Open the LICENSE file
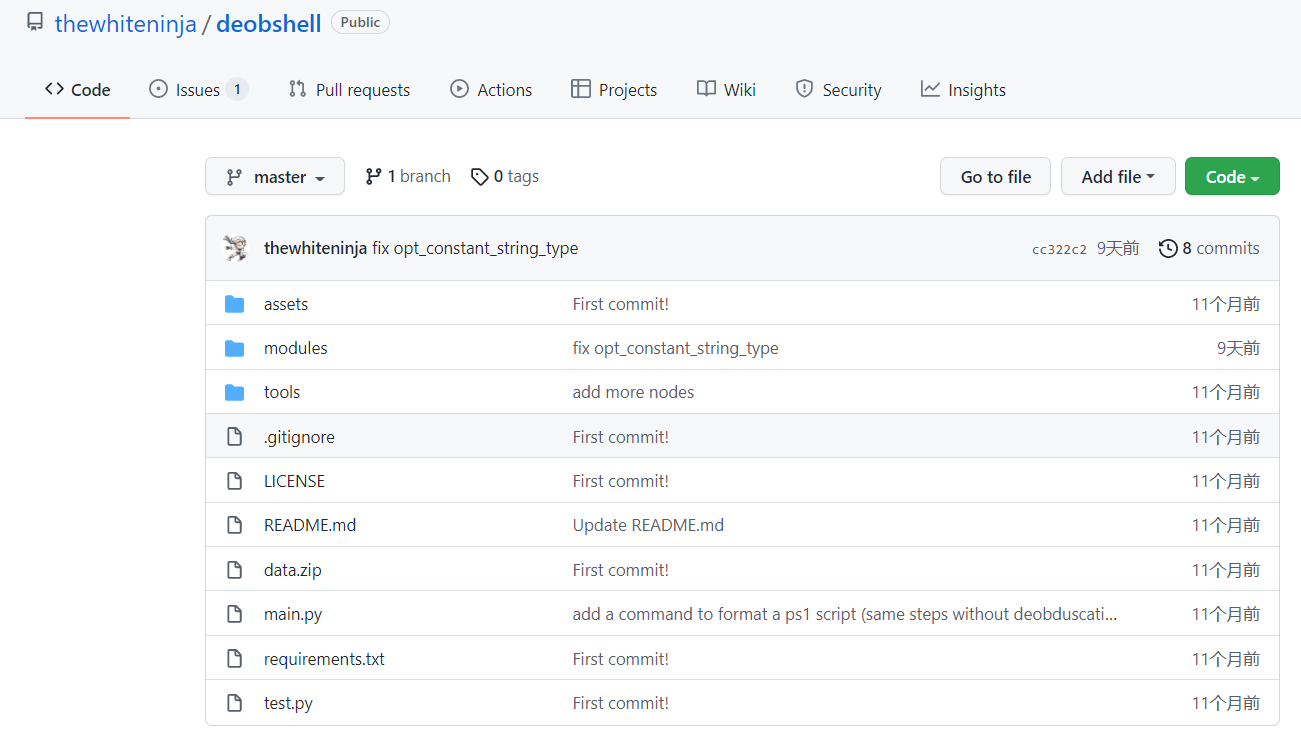This screenshot has width=1301, height=741. click(294, 481)
